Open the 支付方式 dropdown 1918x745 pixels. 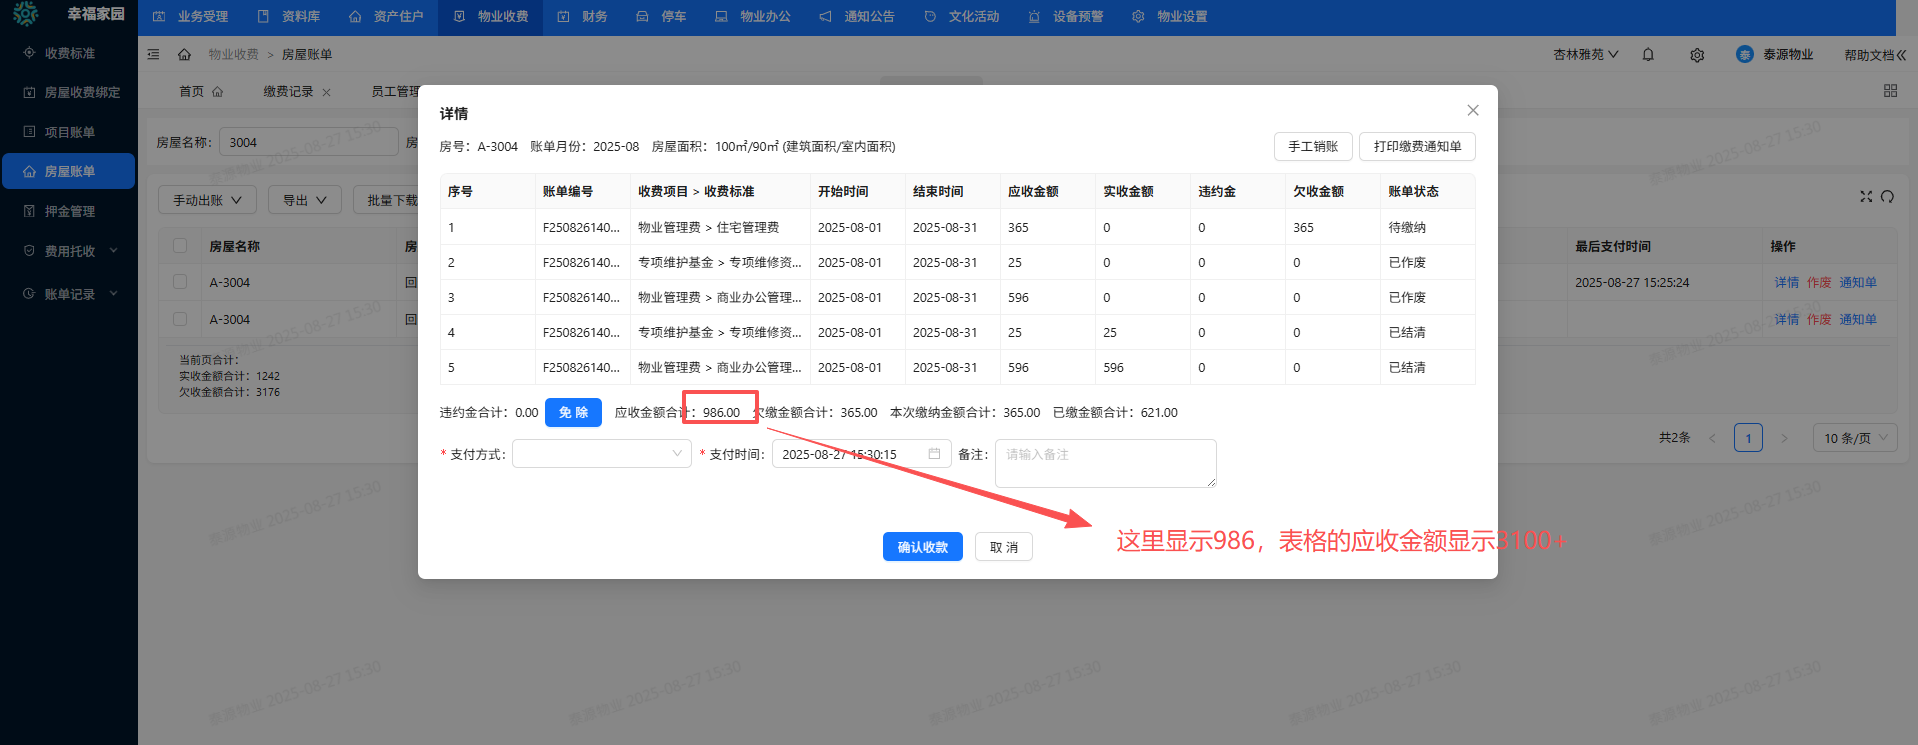tap(601, 454)
